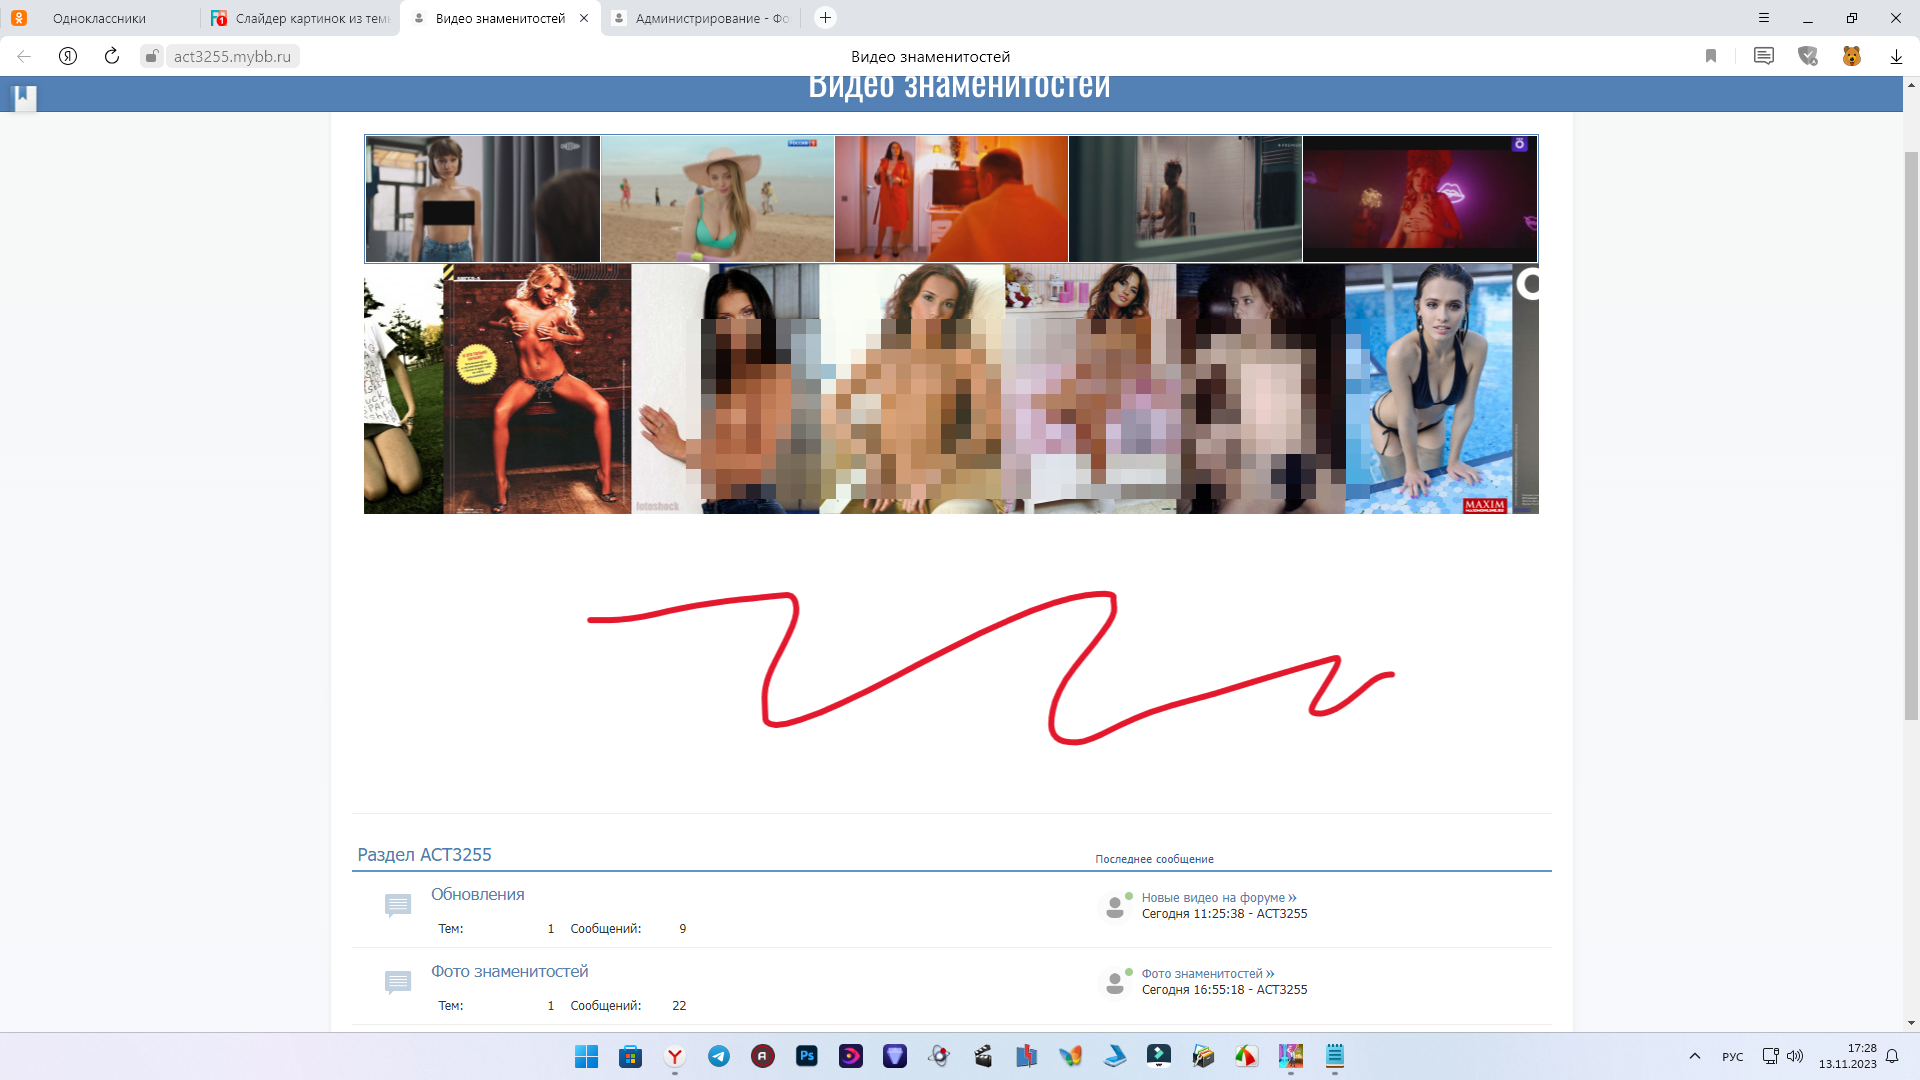Open the reader mode icon in toolbar
Viewport: 1920px width, 1080px height.
[x=1763, y=56]
